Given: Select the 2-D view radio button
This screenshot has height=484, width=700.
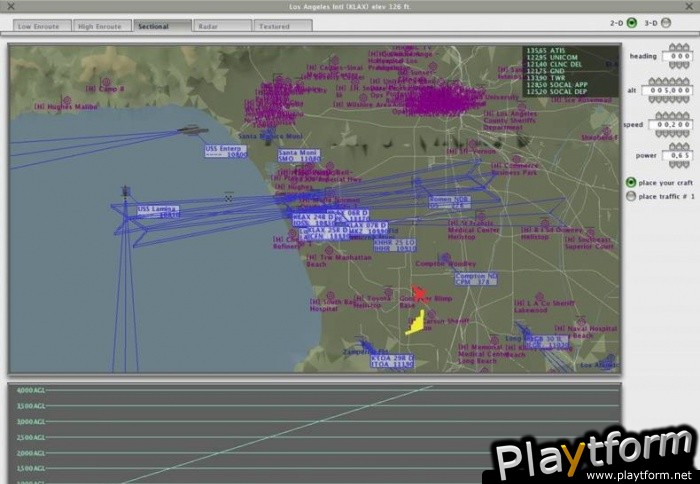Looking at the screenshot, I should pos(632,22).
